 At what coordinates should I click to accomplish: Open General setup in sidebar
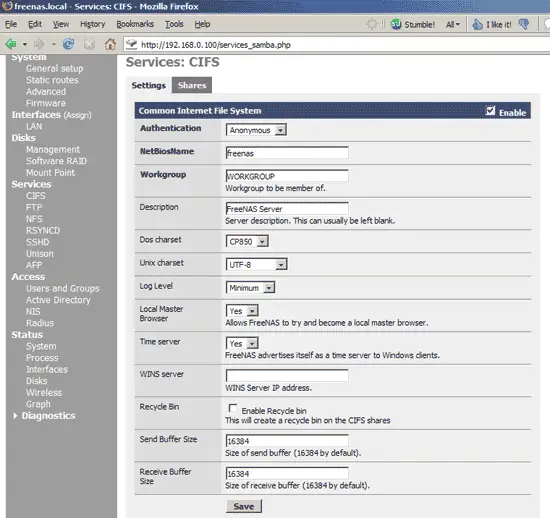[x=54, y=68]
